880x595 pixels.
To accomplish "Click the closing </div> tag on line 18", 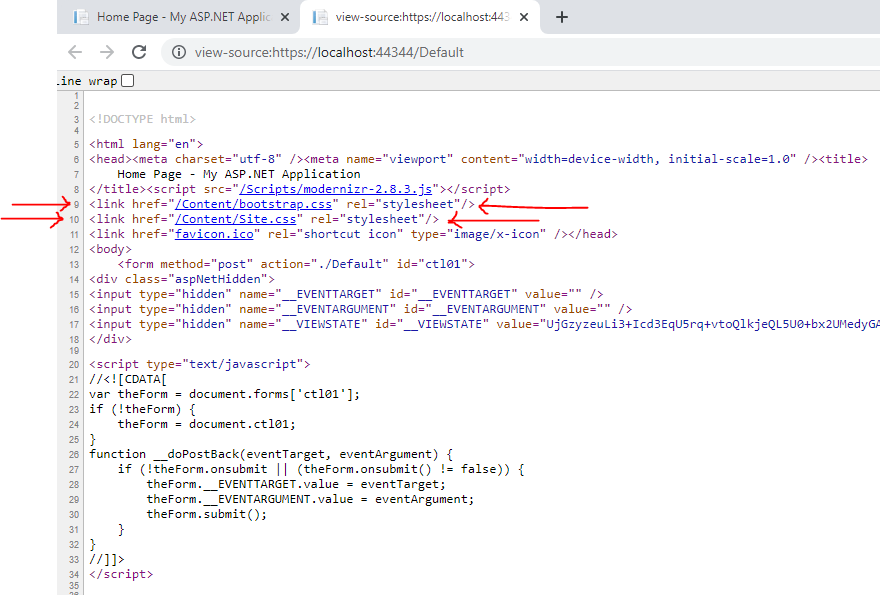I will (x=111, y=339).
